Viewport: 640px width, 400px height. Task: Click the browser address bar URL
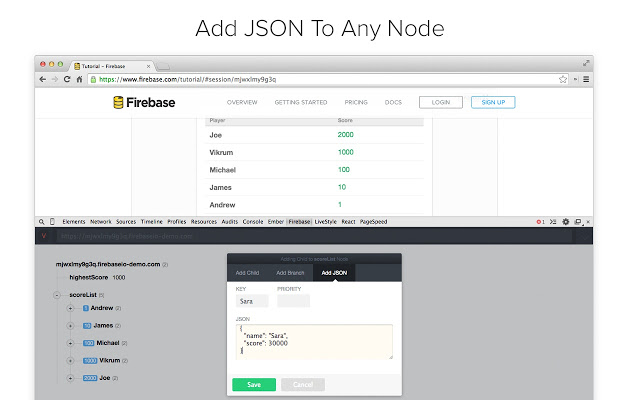coord(188,80)
